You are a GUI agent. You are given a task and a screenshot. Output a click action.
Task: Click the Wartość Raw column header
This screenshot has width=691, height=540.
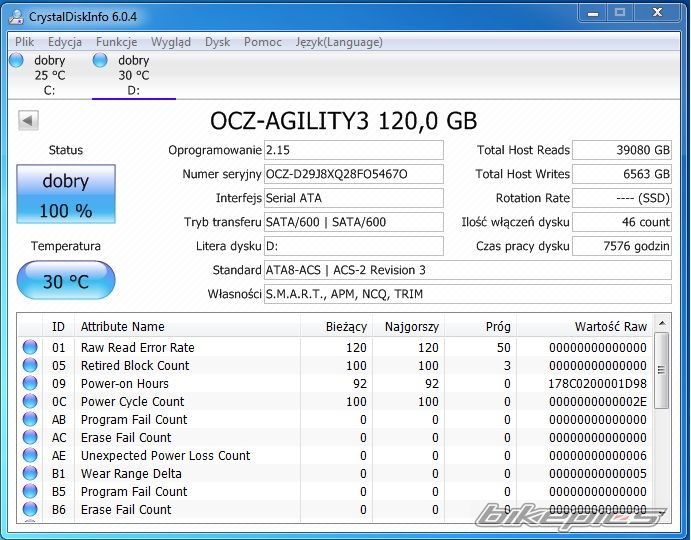(610, 327)
